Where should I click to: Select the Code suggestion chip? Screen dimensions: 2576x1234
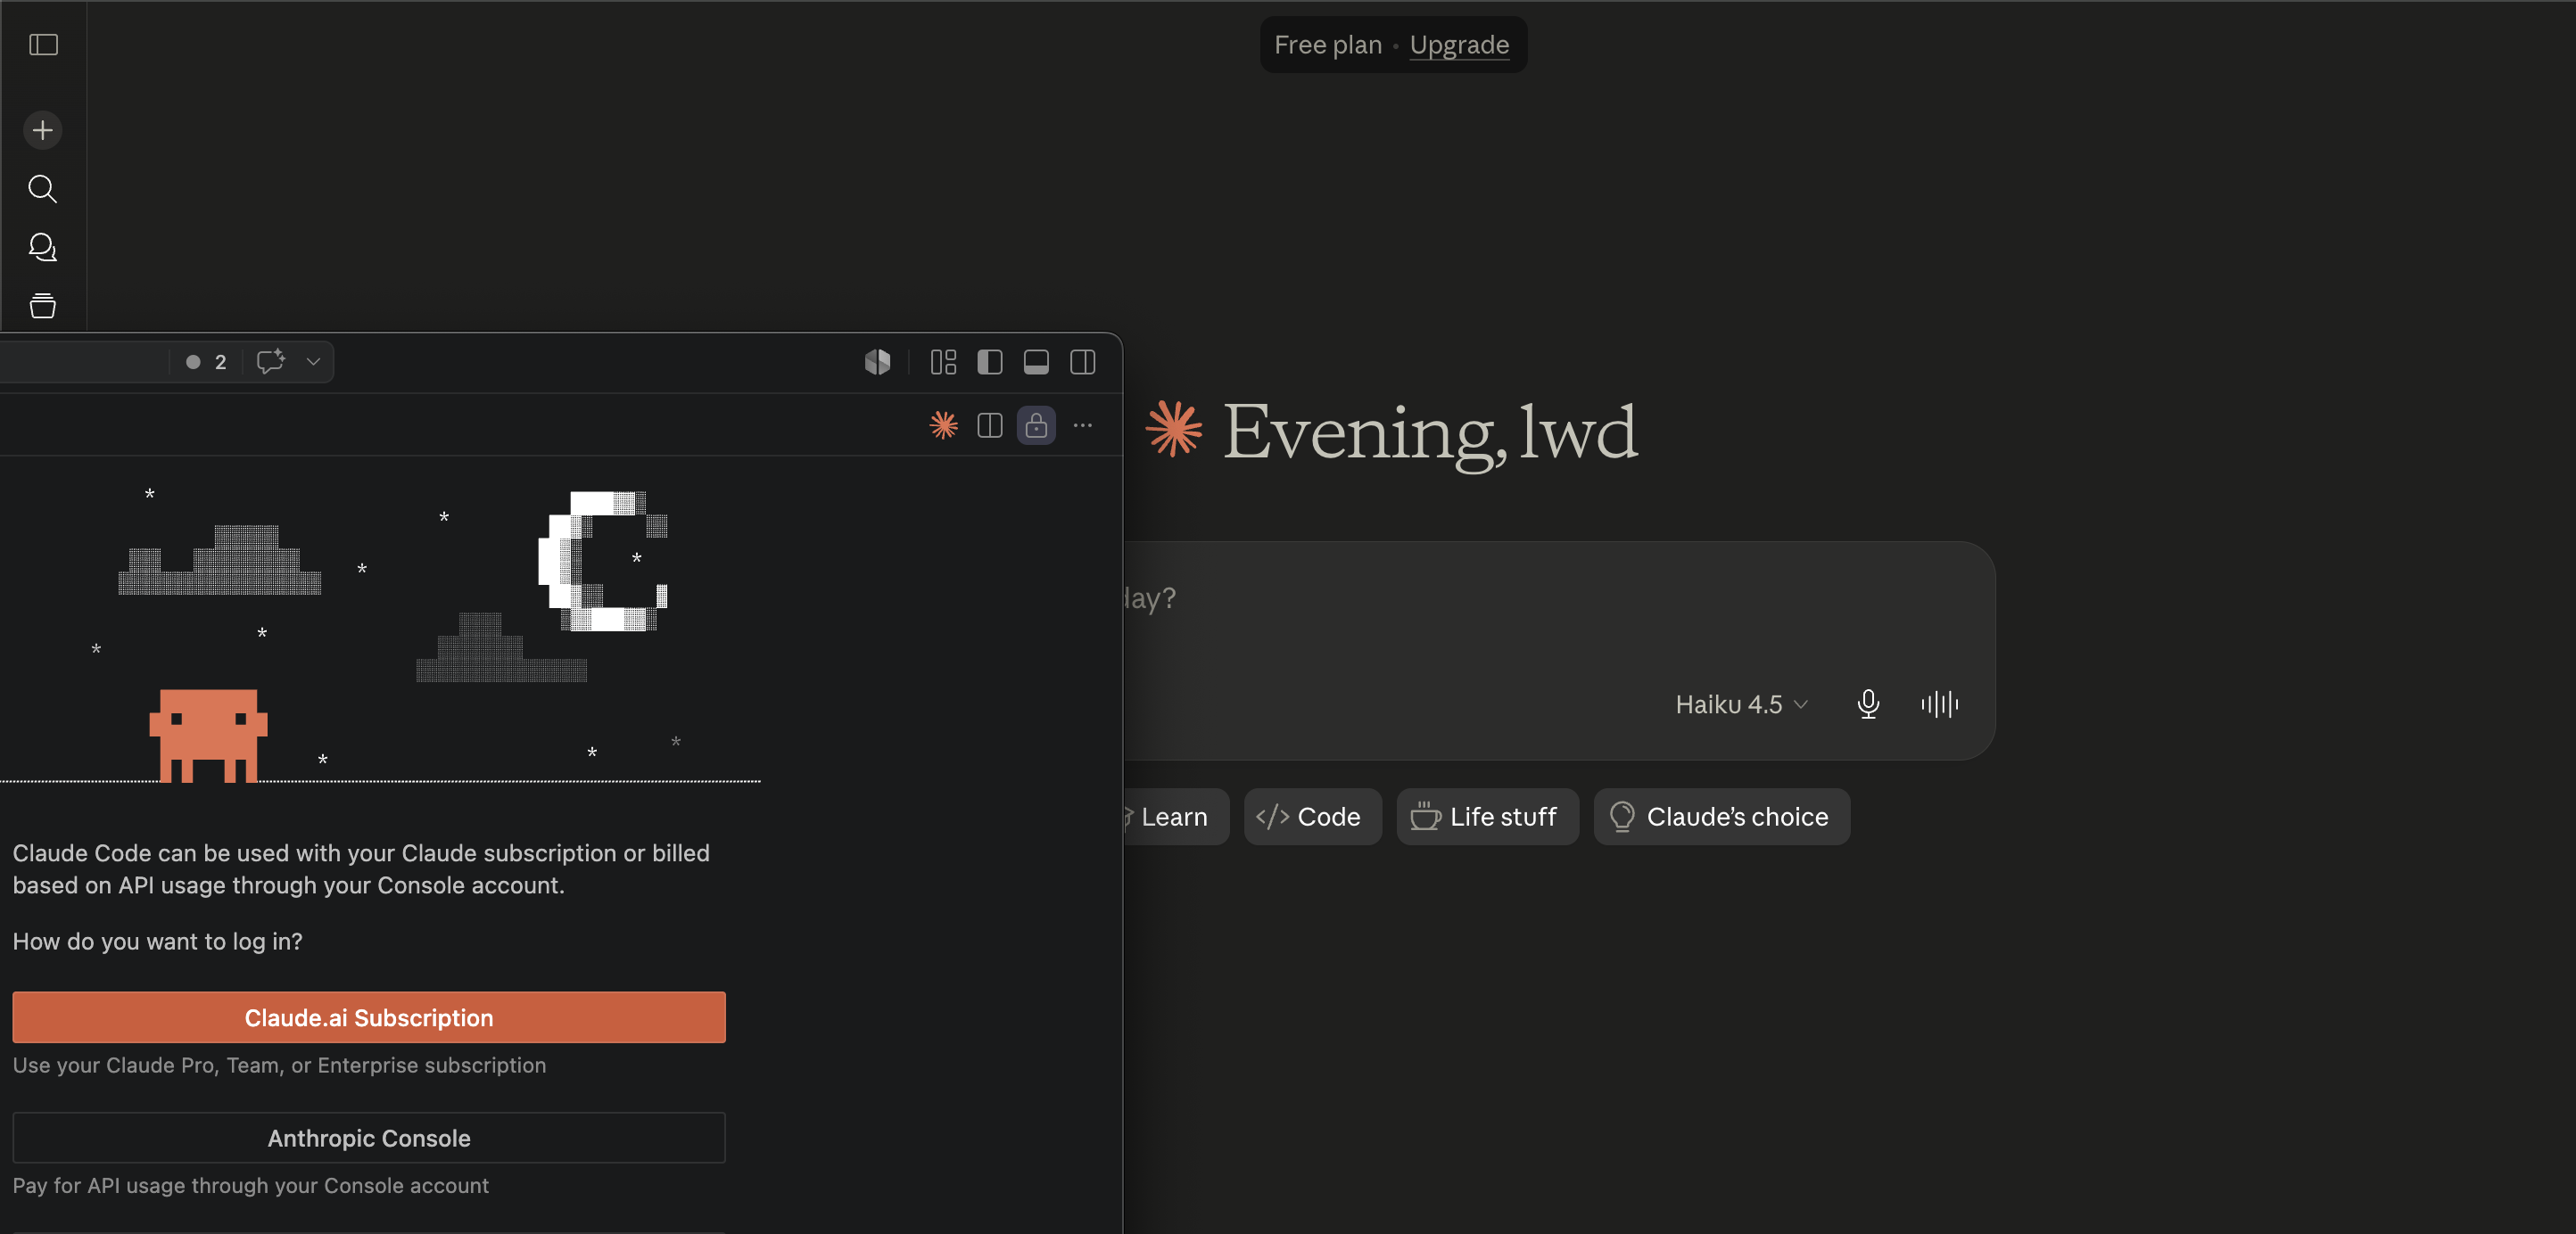click(1312, 817)
